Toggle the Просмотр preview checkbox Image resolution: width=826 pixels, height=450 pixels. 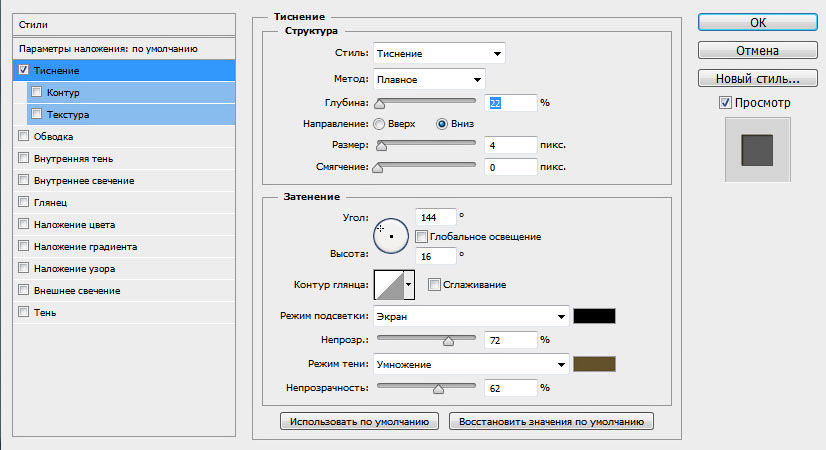(725, 103)
